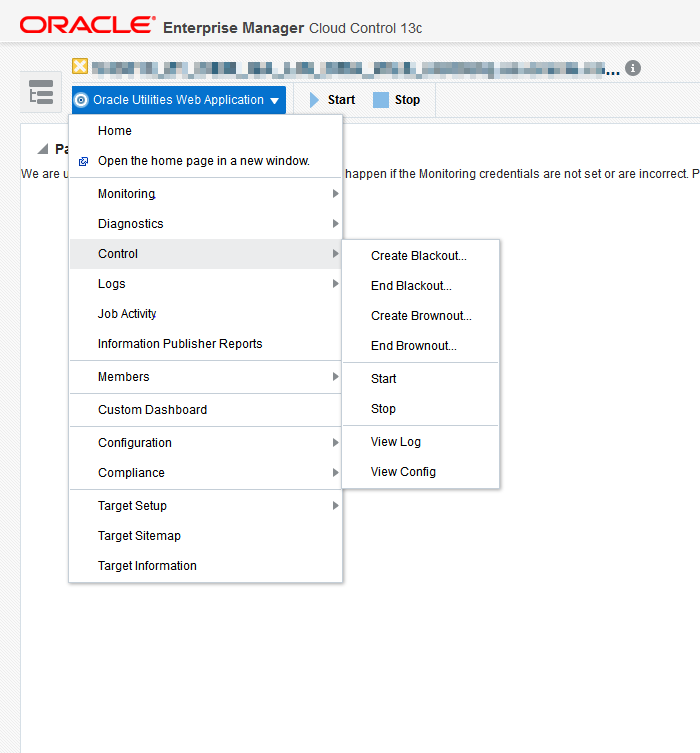
Task: Click the Oracle Utilities target type icon
Action: pos(81,100)
